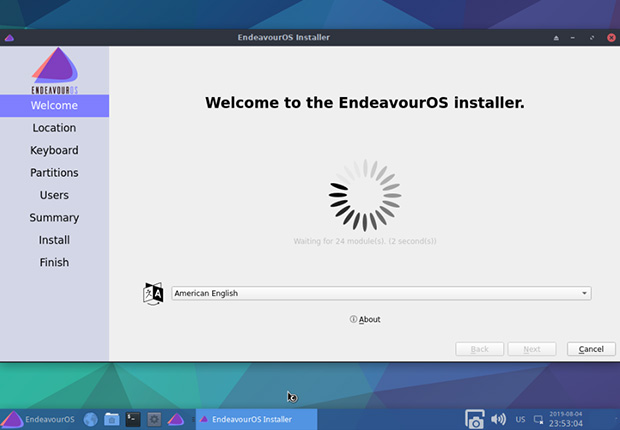Image resolution: width=620 pixels, height=430 pixels.
Task: Click the EndeavourOS logo in the sidebar
Action: (x=55, y=70)
